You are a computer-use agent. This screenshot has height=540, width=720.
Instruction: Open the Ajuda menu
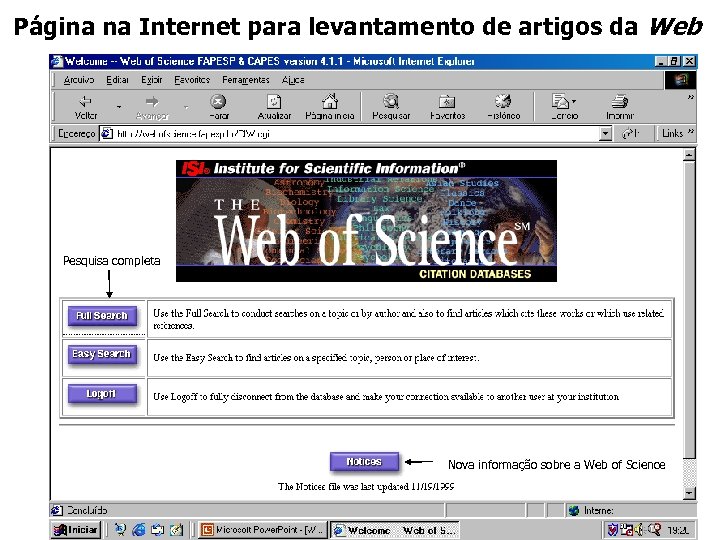pyautogui.click(x=293, y=80)
